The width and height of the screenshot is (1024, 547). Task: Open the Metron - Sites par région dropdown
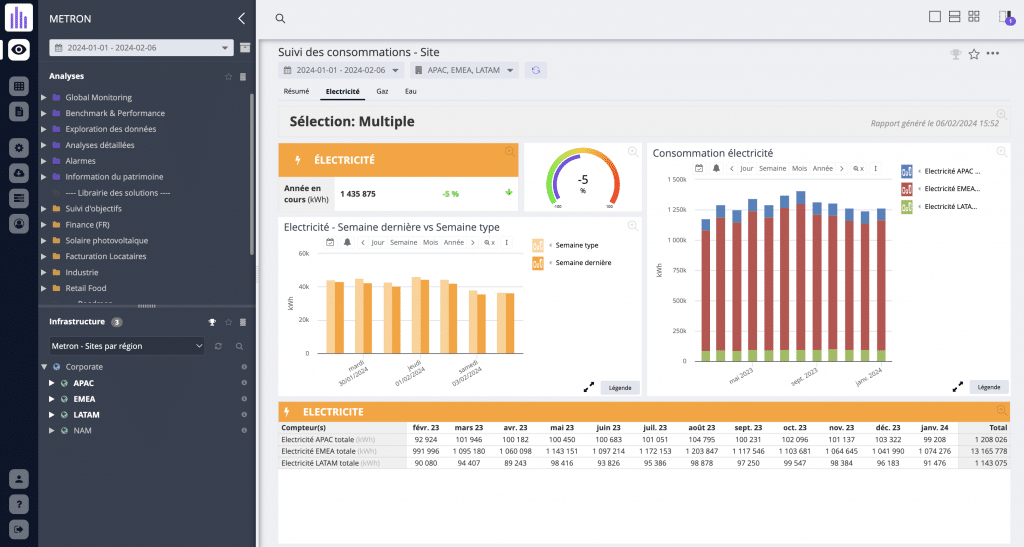[x=127, y=346]
